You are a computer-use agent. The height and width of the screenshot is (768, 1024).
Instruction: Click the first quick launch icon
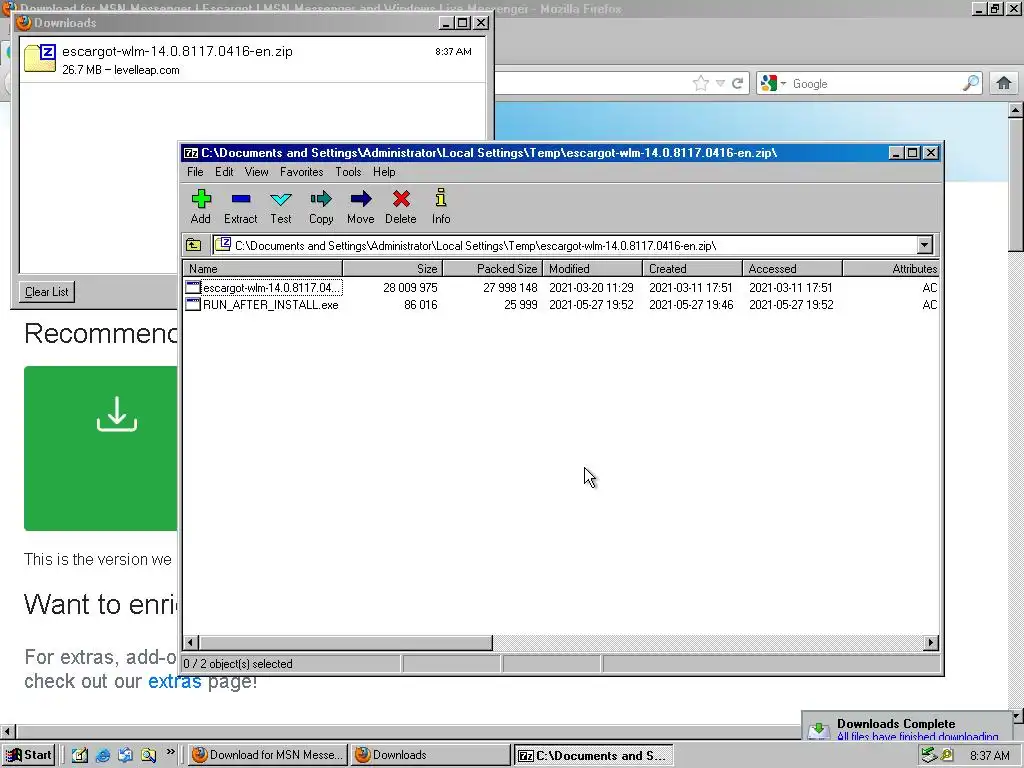point(80,755)
